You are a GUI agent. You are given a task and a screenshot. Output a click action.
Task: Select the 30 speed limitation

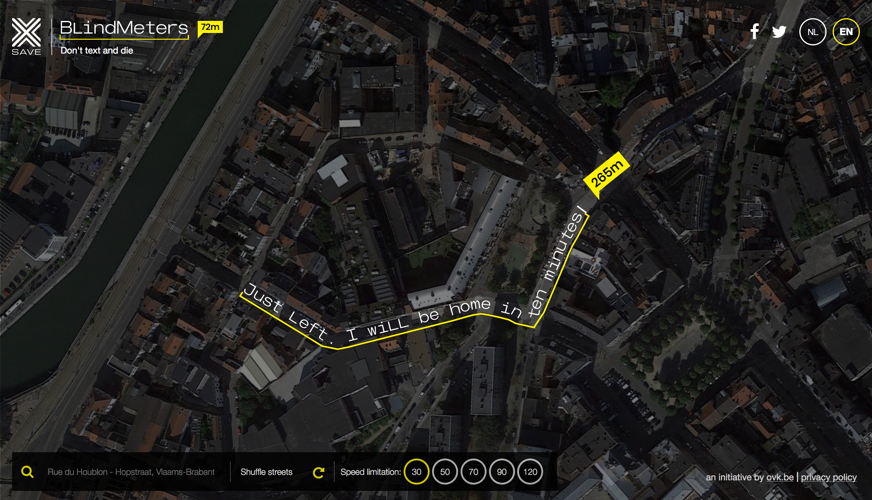416,472
